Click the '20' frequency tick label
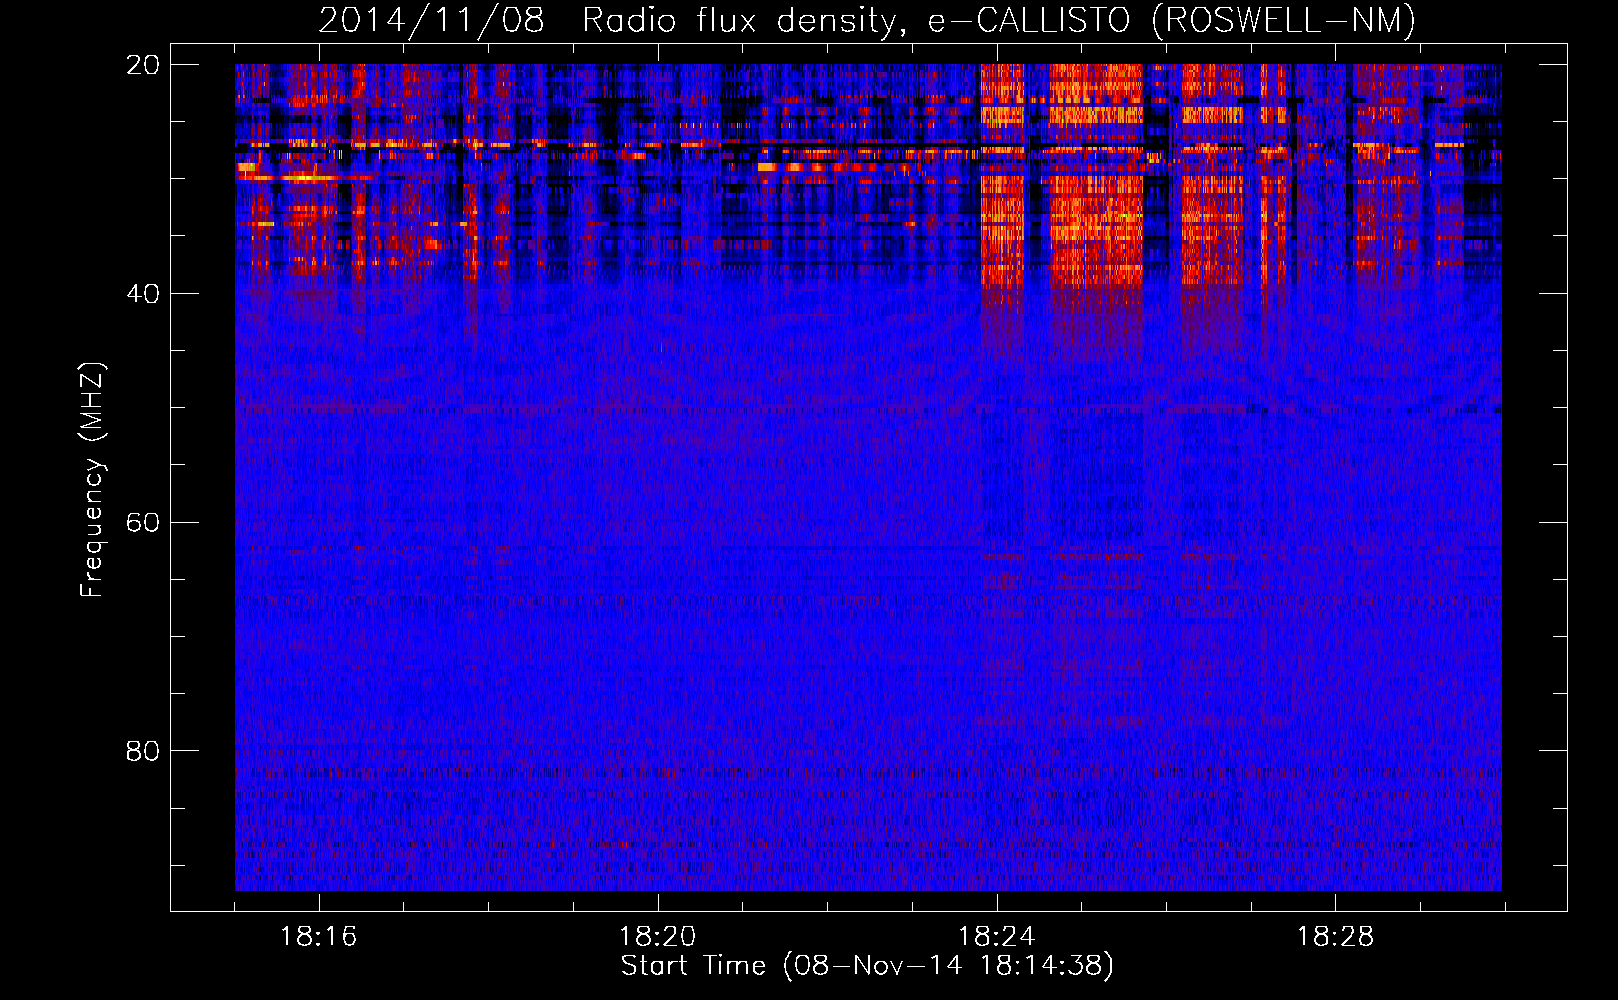 pos(143,65)
